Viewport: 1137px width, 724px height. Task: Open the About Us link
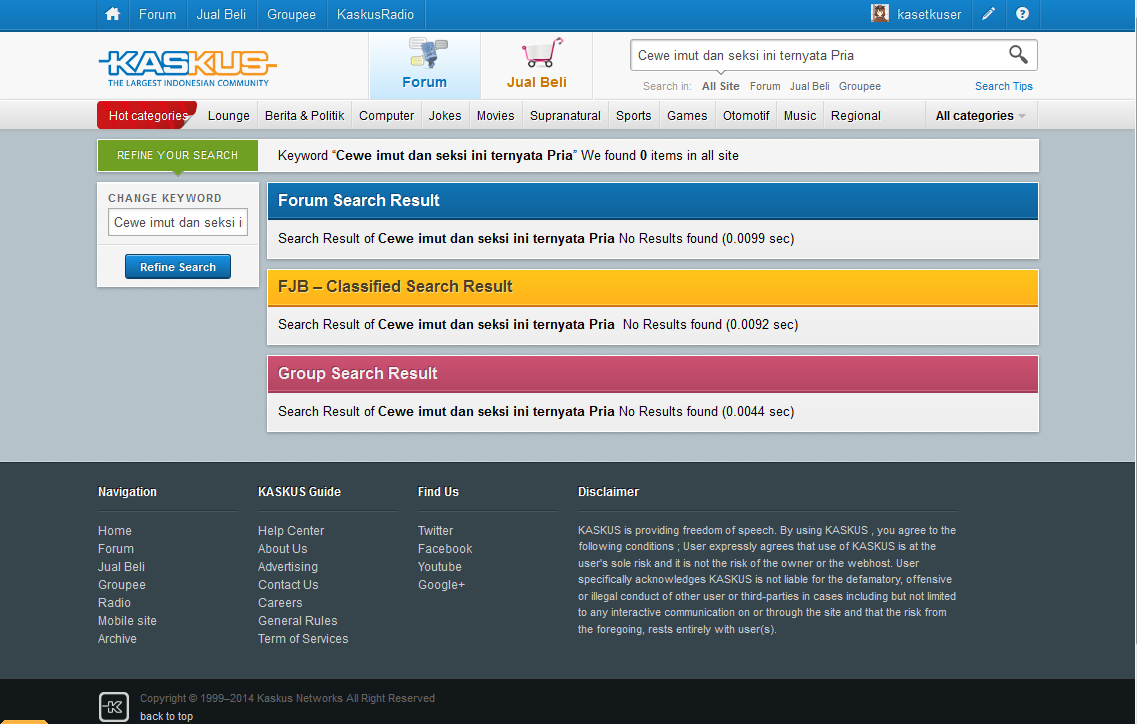pos(283,549)
